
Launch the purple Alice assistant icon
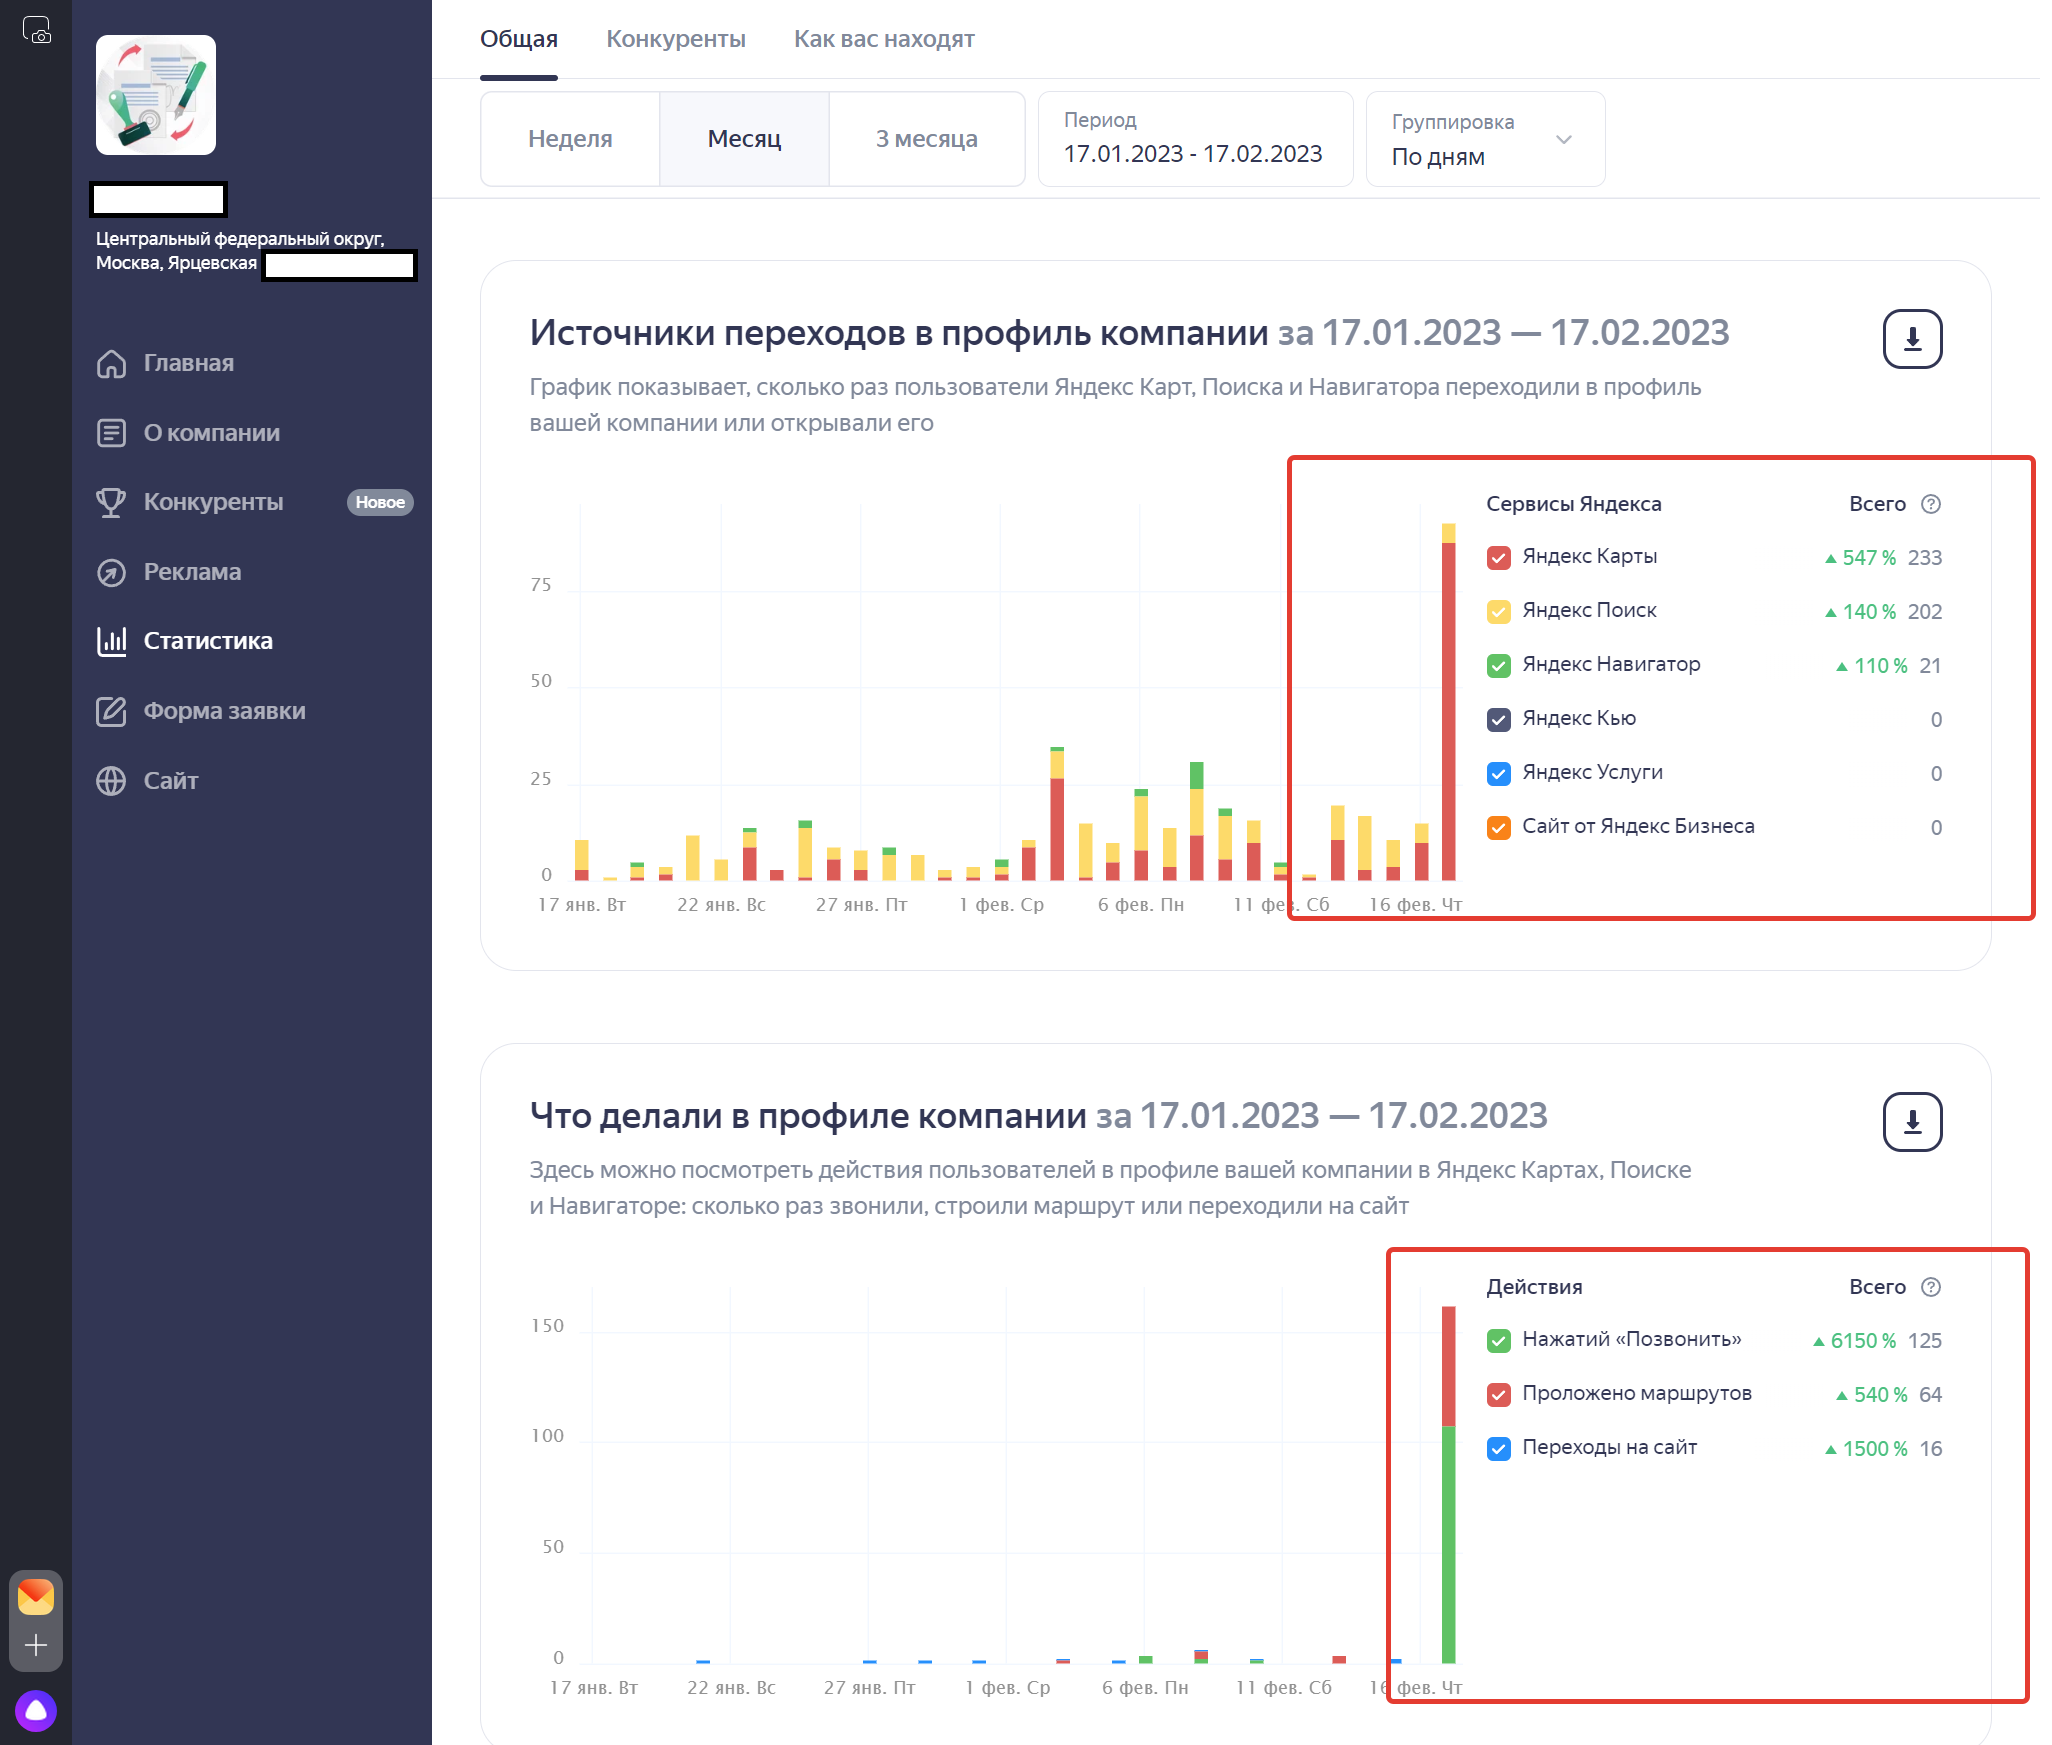tap(36, 1710)
